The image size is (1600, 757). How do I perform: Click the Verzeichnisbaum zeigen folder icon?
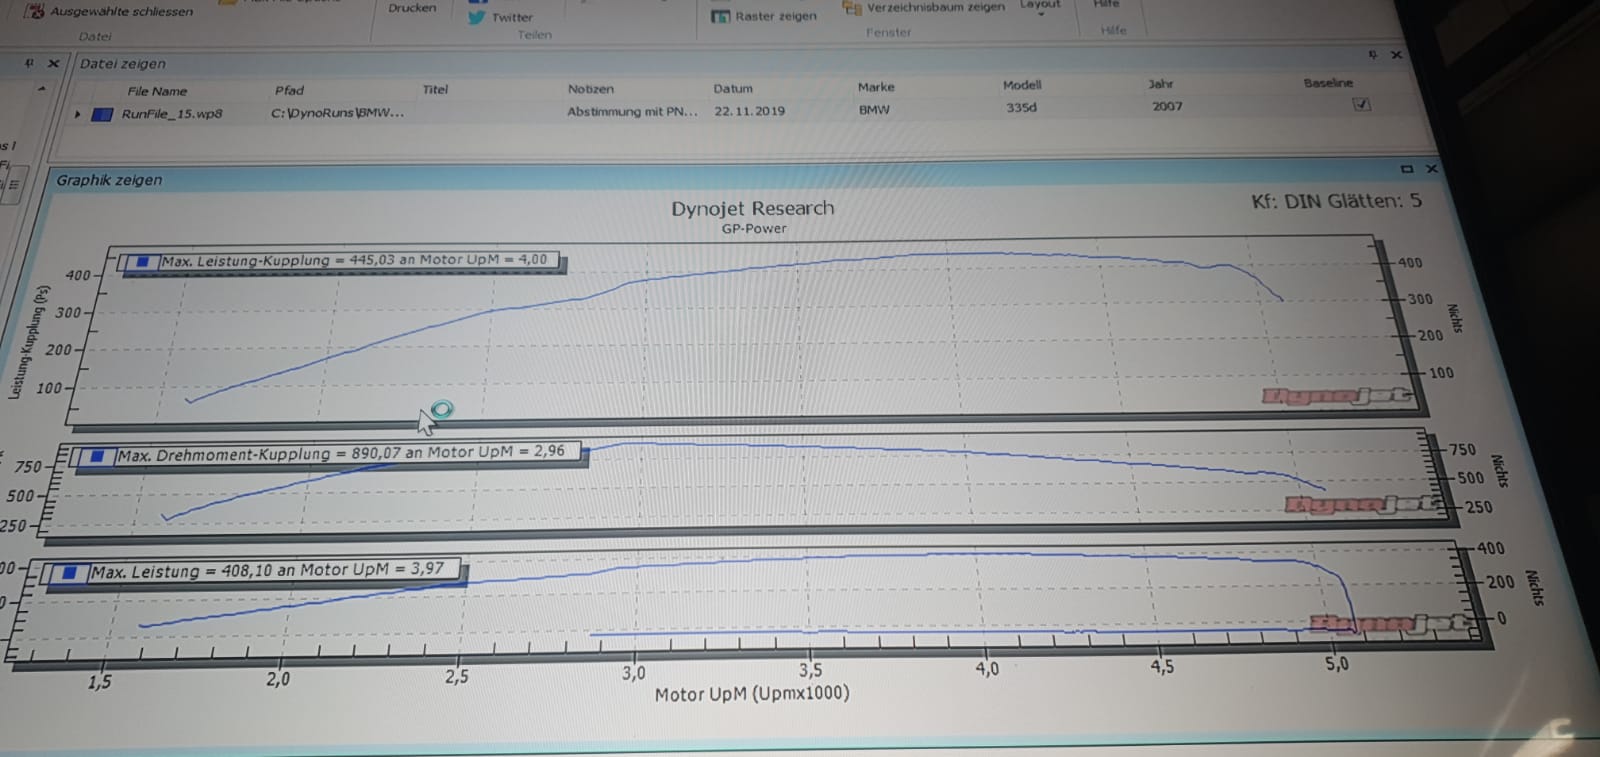853,8
